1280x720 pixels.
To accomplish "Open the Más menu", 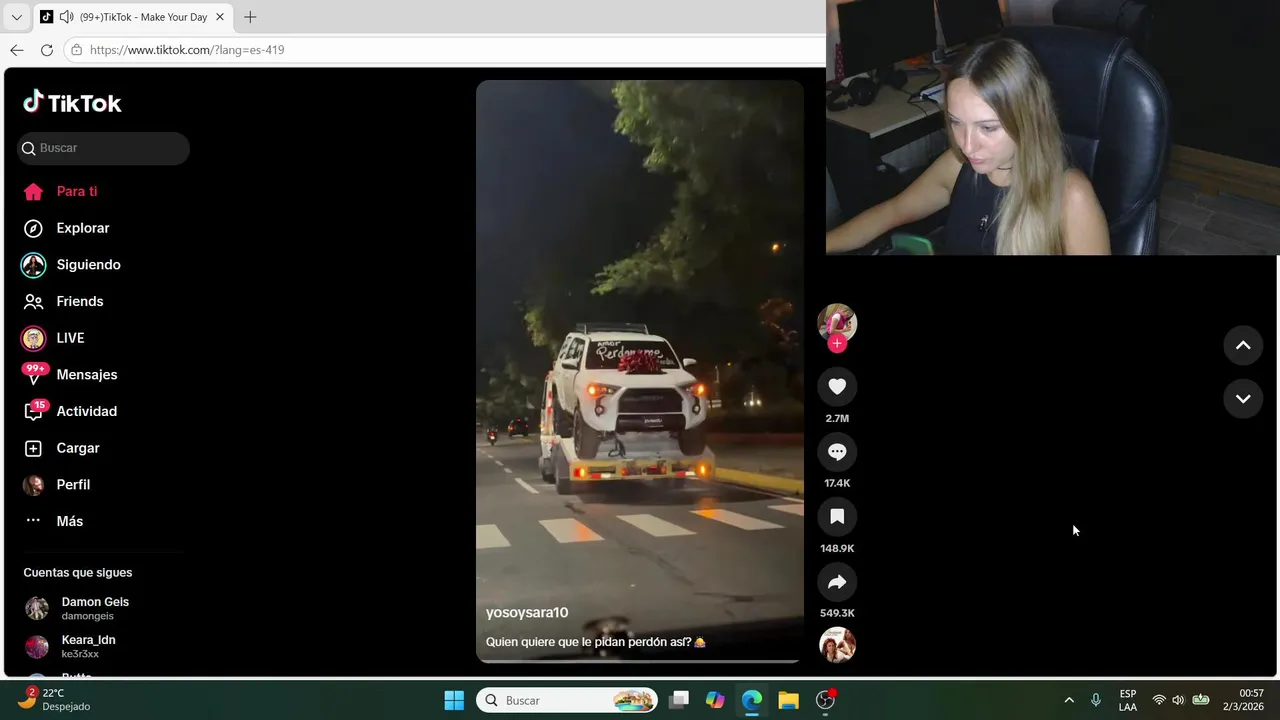I will coord(70,521).
